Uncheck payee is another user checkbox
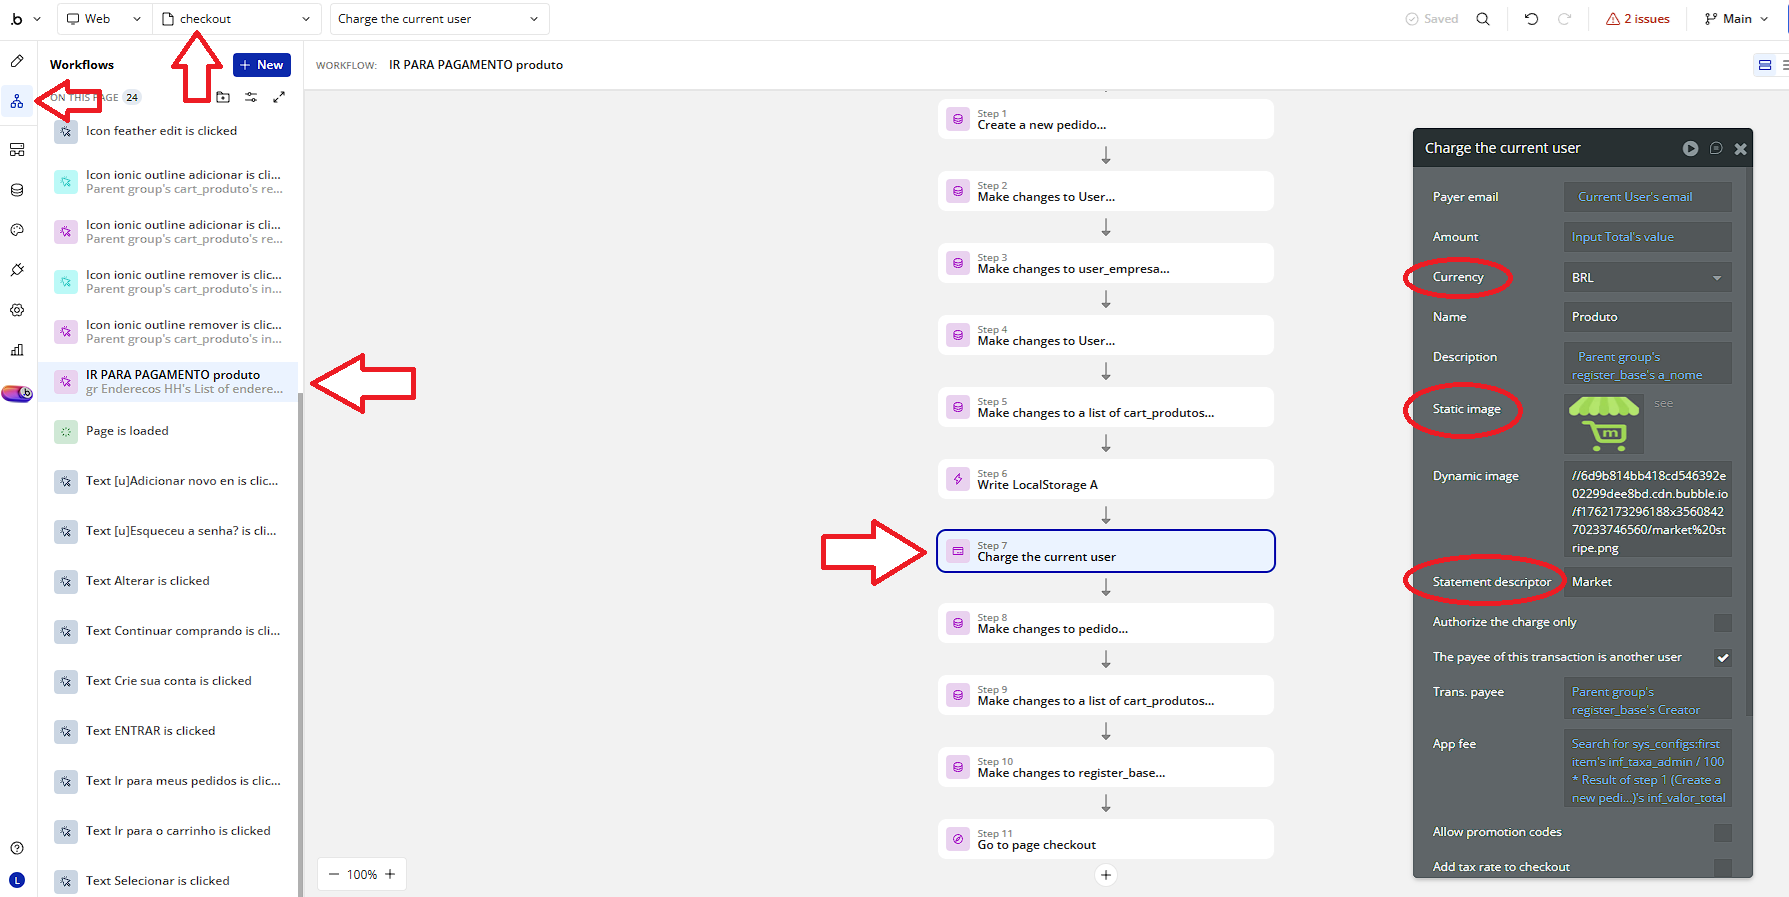This screenshot has height=897, width=1789. point(1722,658)
